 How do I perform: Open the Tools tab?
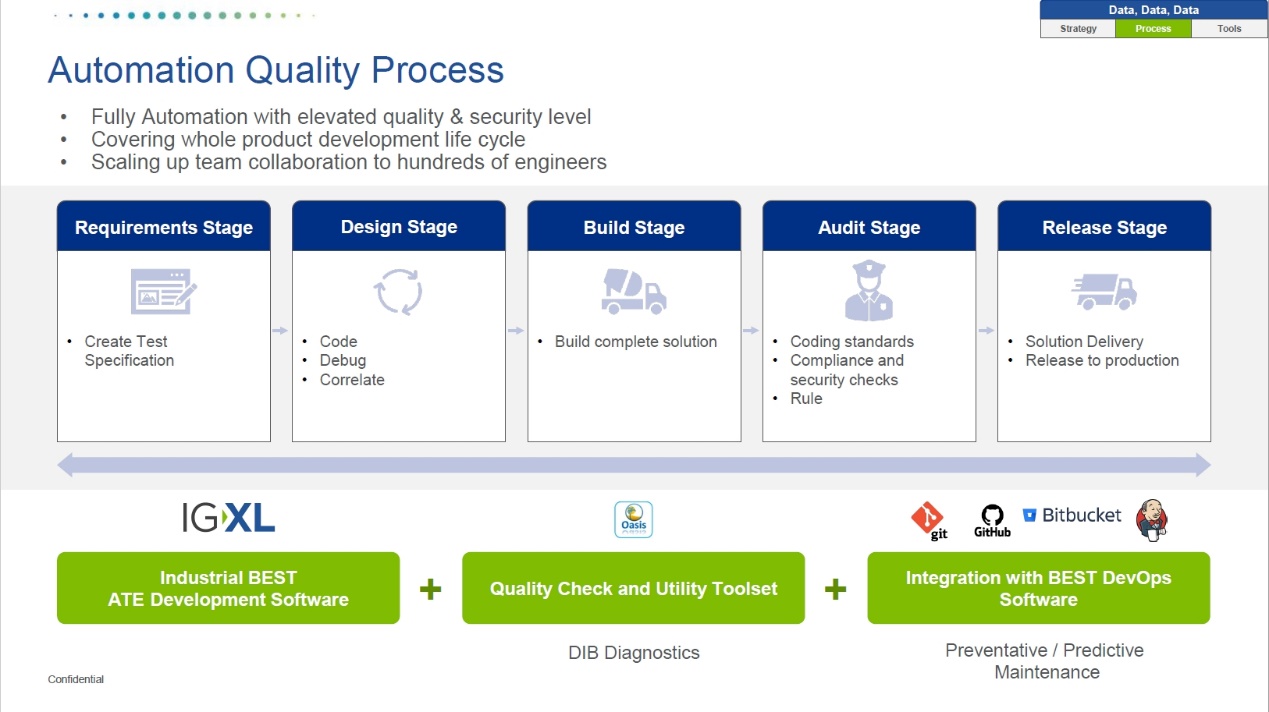pos(1229,29)
